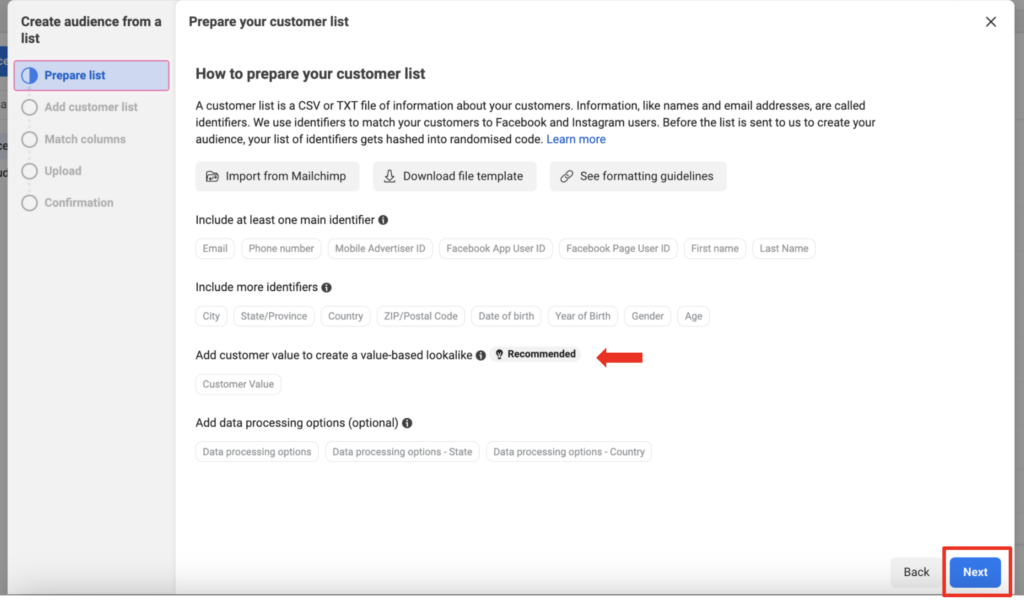Select the Add customer list step circle

[x=29, y=107]
